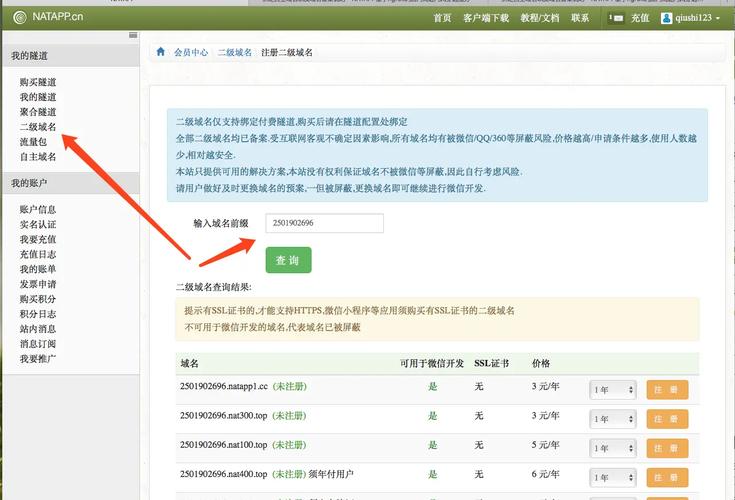Register the 2501902696.nat300.top domain
735x500 pixels.
tap(667, 419)
